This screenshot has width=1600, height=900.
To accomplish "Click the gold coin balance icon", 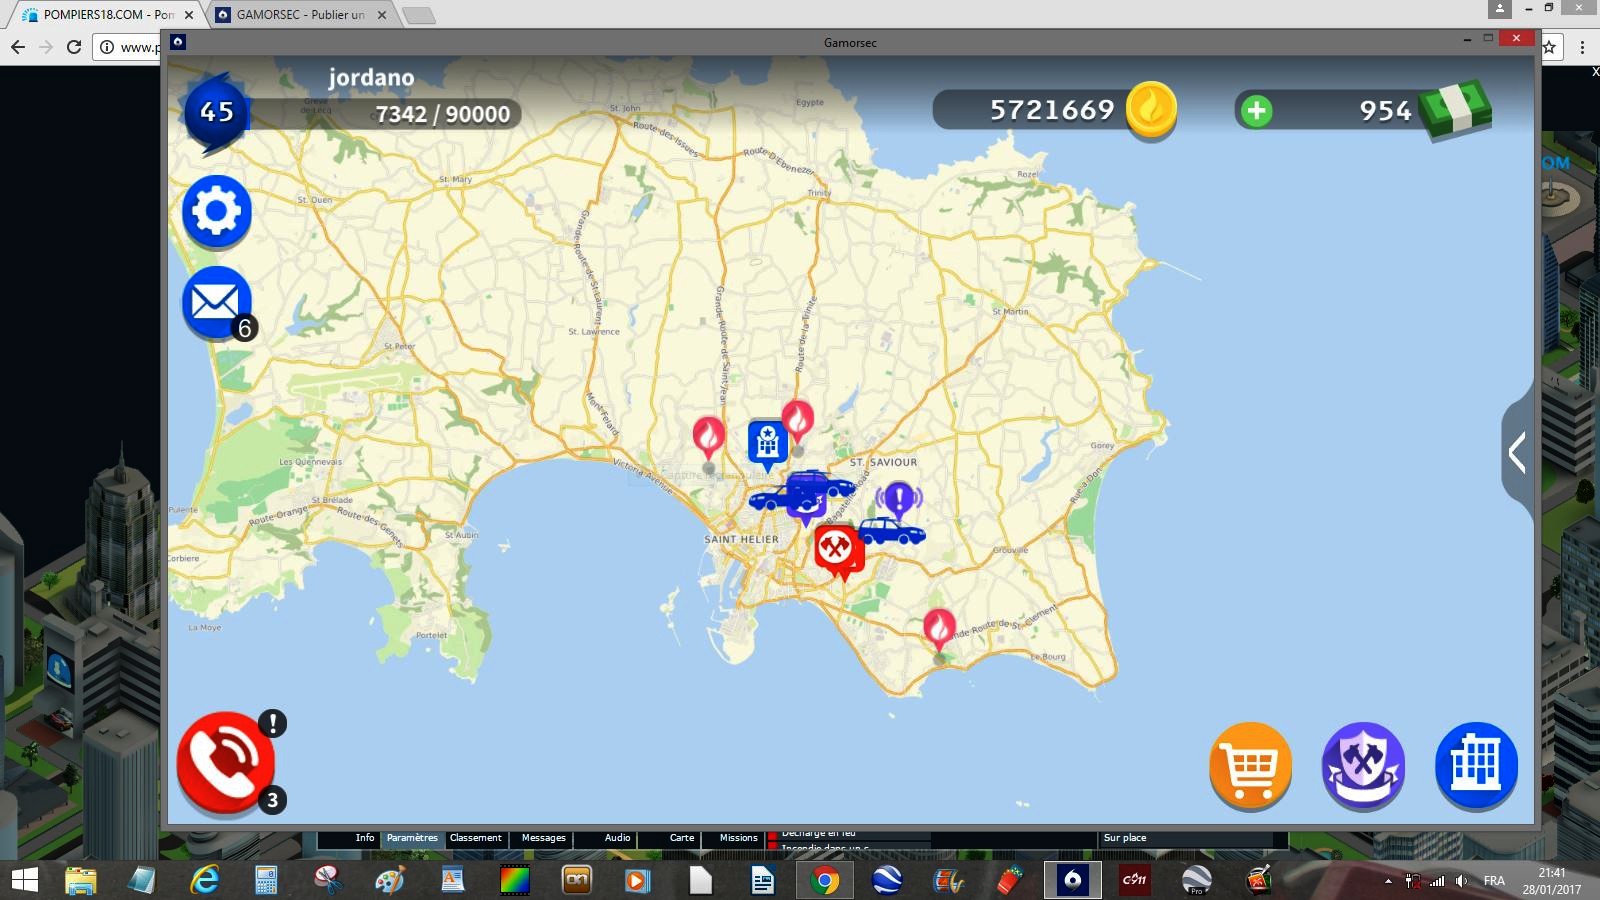I will pos(1150,109).
